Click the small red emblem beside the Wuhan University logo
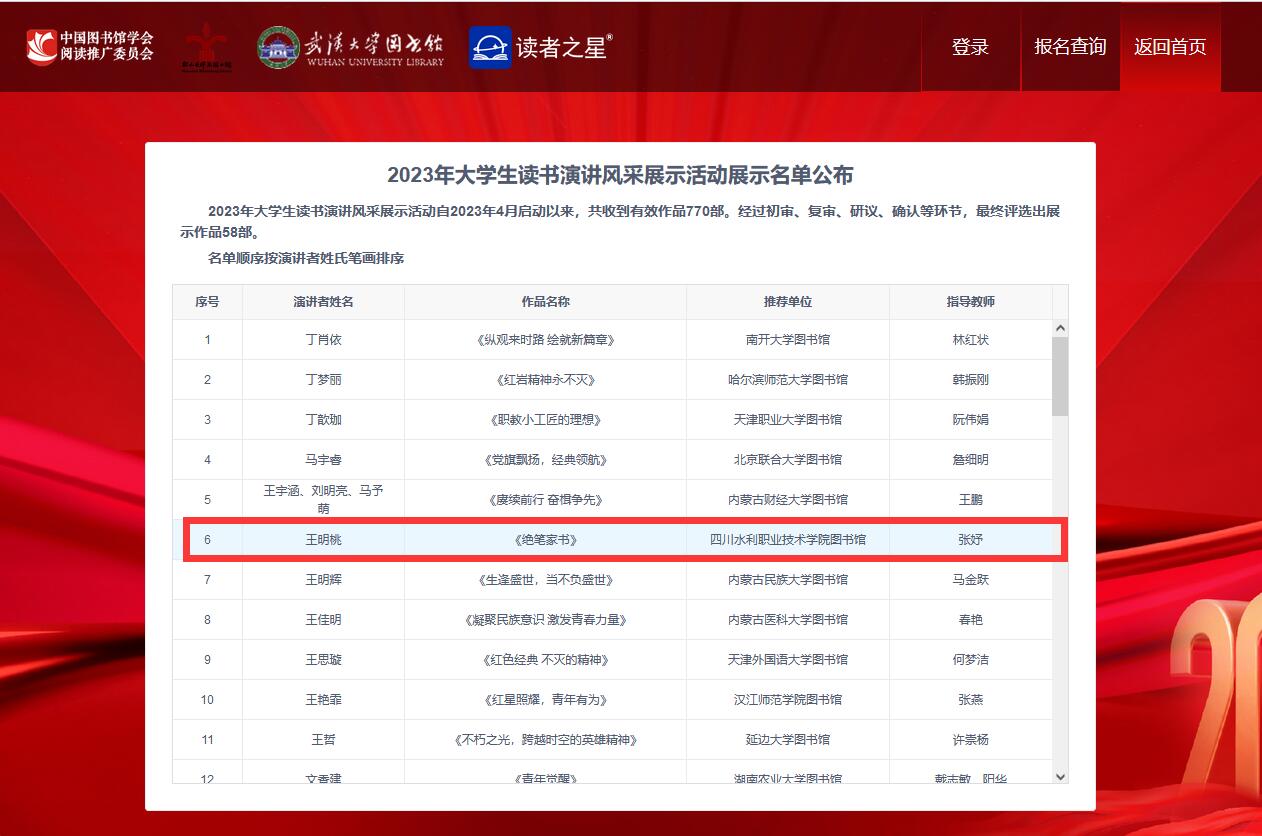 [x=206, y=46]
